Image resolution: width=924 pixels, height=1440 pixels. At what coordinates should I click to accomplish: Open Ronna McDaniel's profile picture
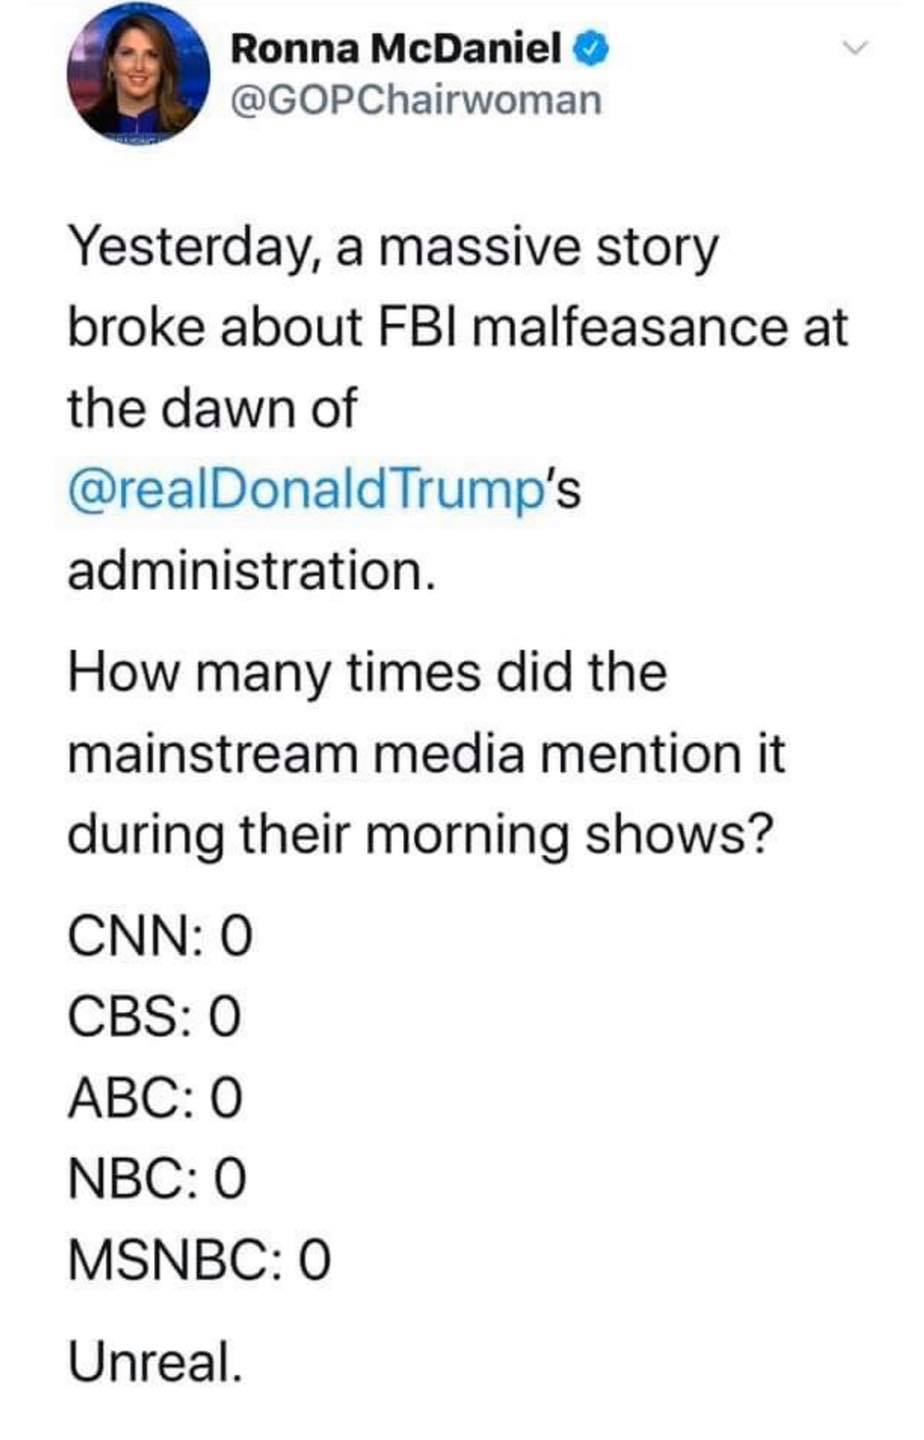tap(138, 75)
